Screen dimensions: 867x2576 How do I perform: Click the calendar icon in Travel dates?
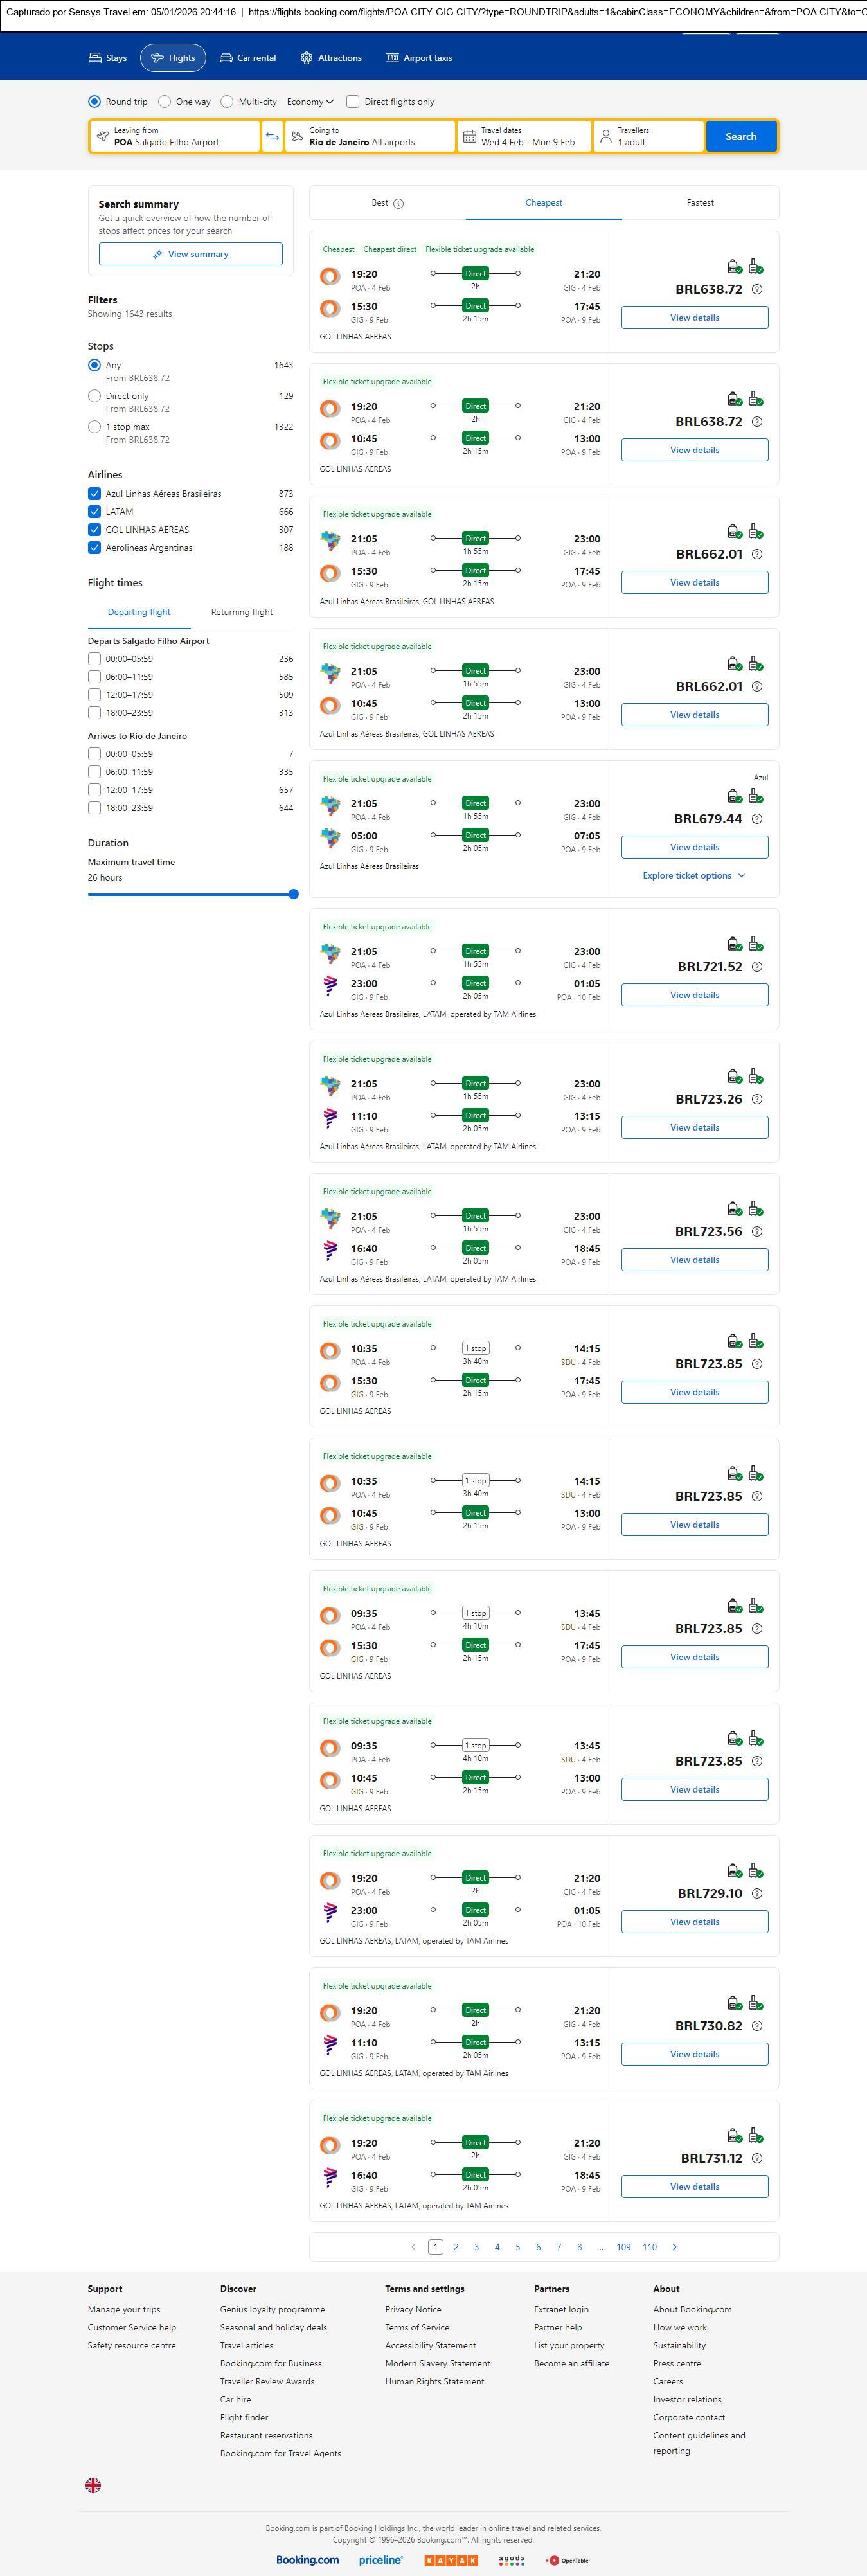tap(469, 137)
